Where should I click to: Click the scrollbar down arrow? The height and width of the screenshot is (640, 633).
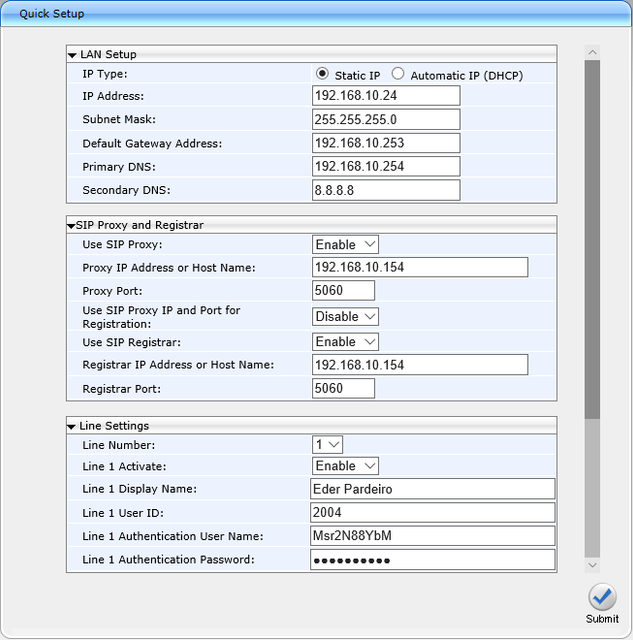click(592, 565)
